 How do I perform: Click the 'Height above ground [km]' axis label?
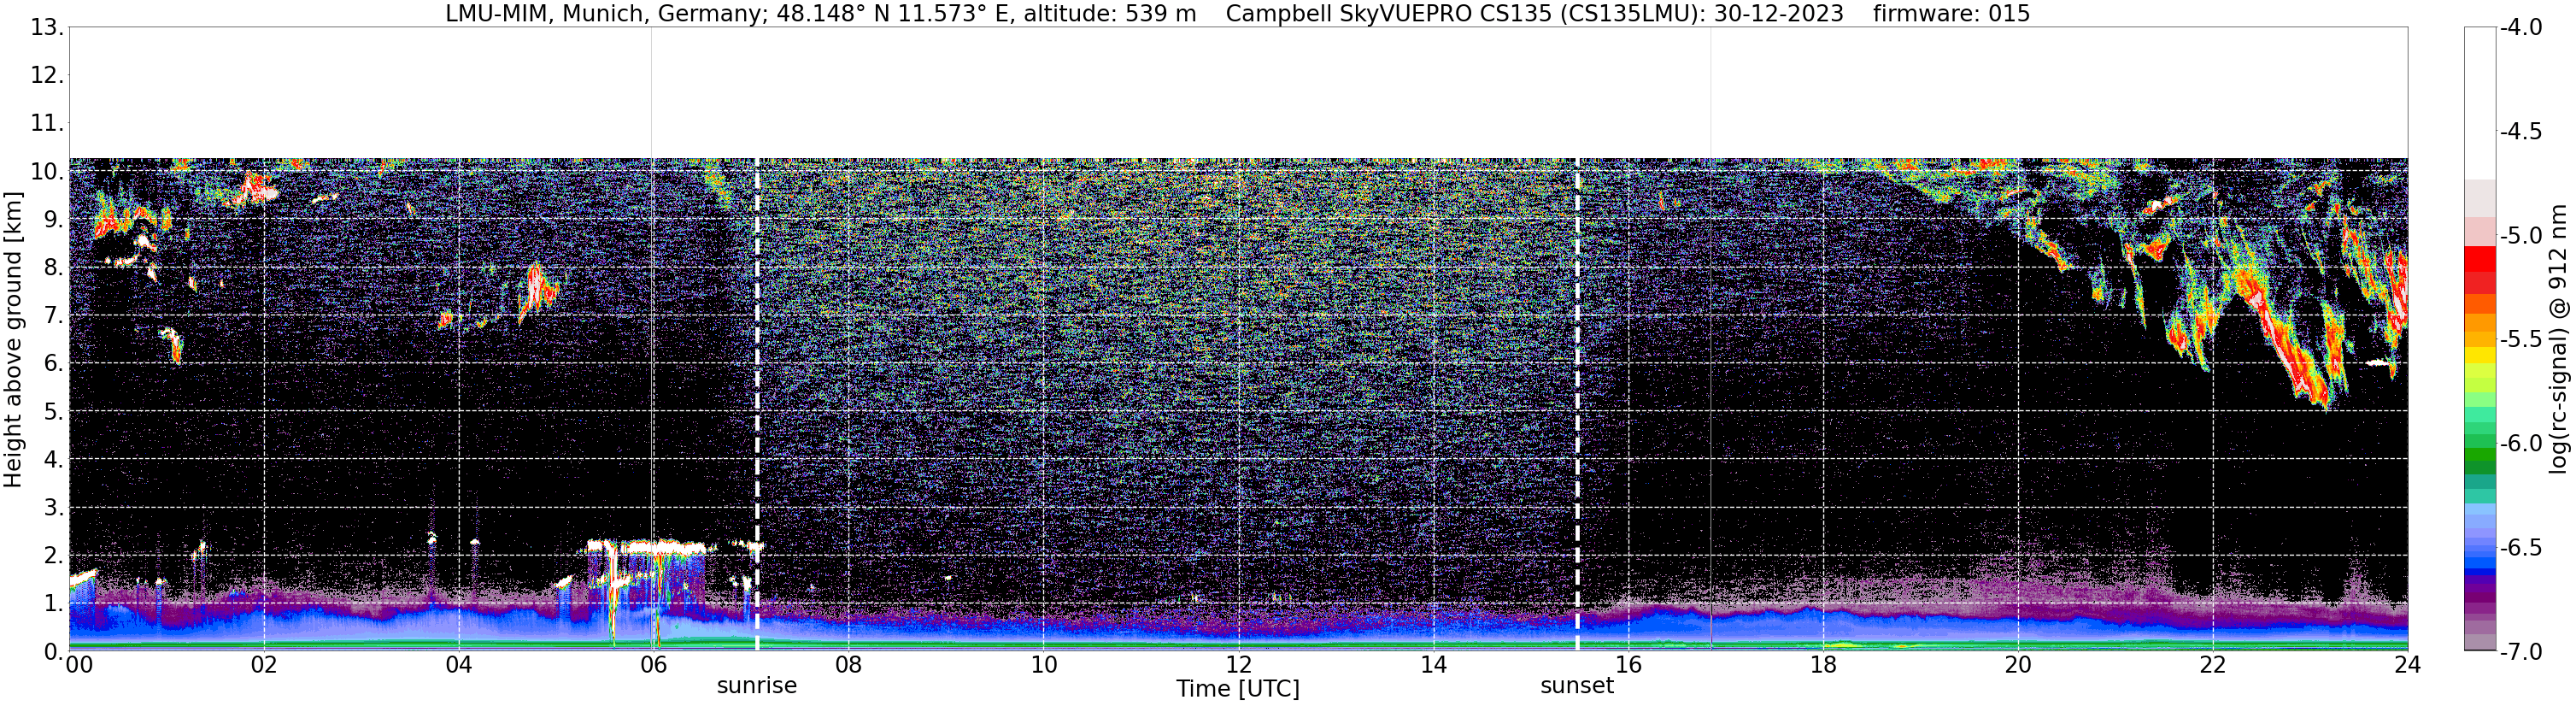click(13, 339)
